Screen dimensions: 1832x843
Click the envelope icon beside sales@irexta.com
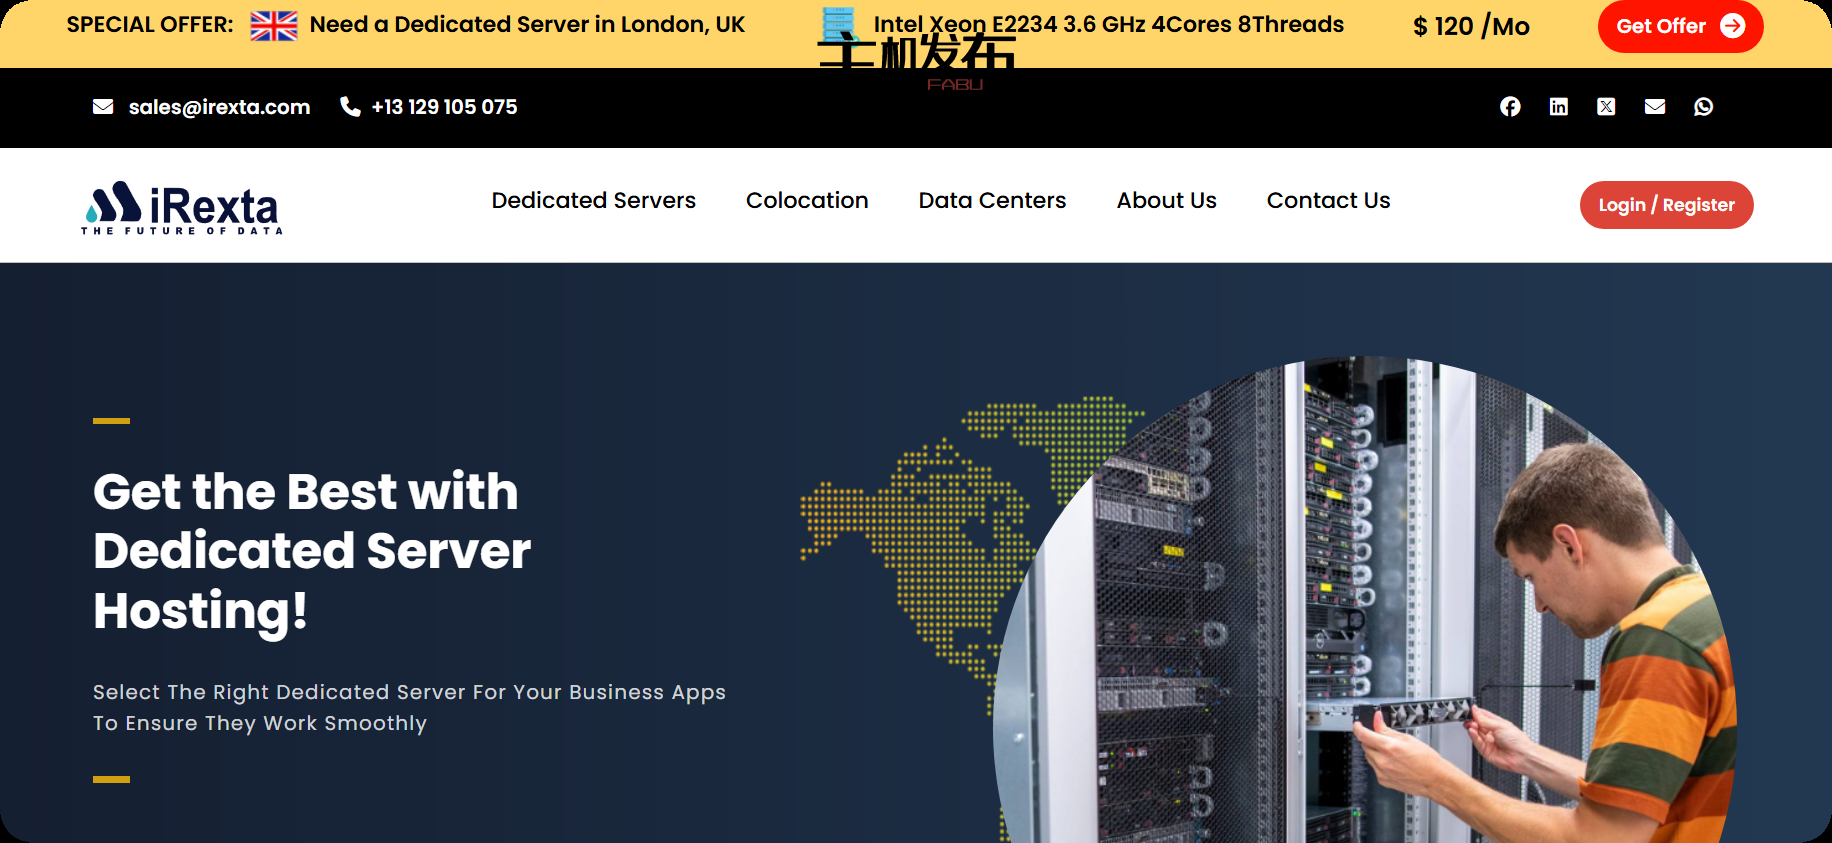[103, 107]
